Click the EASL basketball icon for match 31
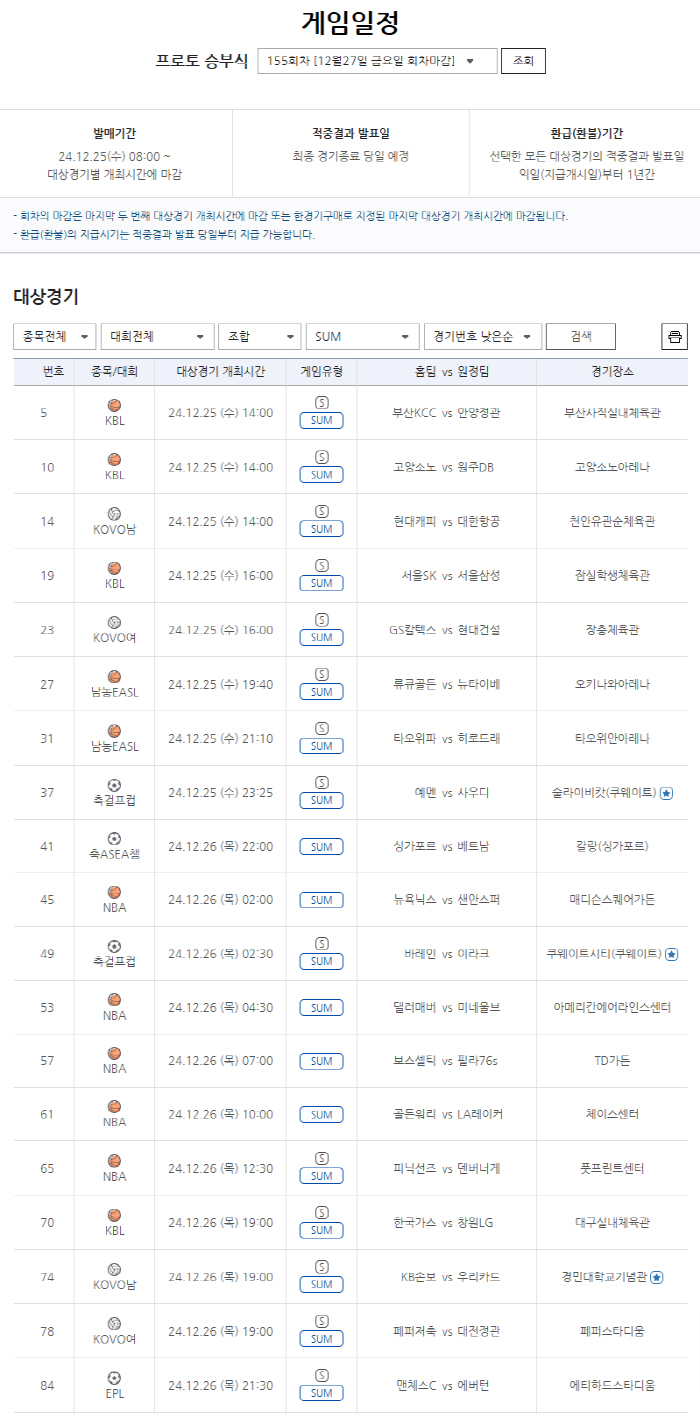This screenshot has width=700, height=1414. tap(114, 731)
